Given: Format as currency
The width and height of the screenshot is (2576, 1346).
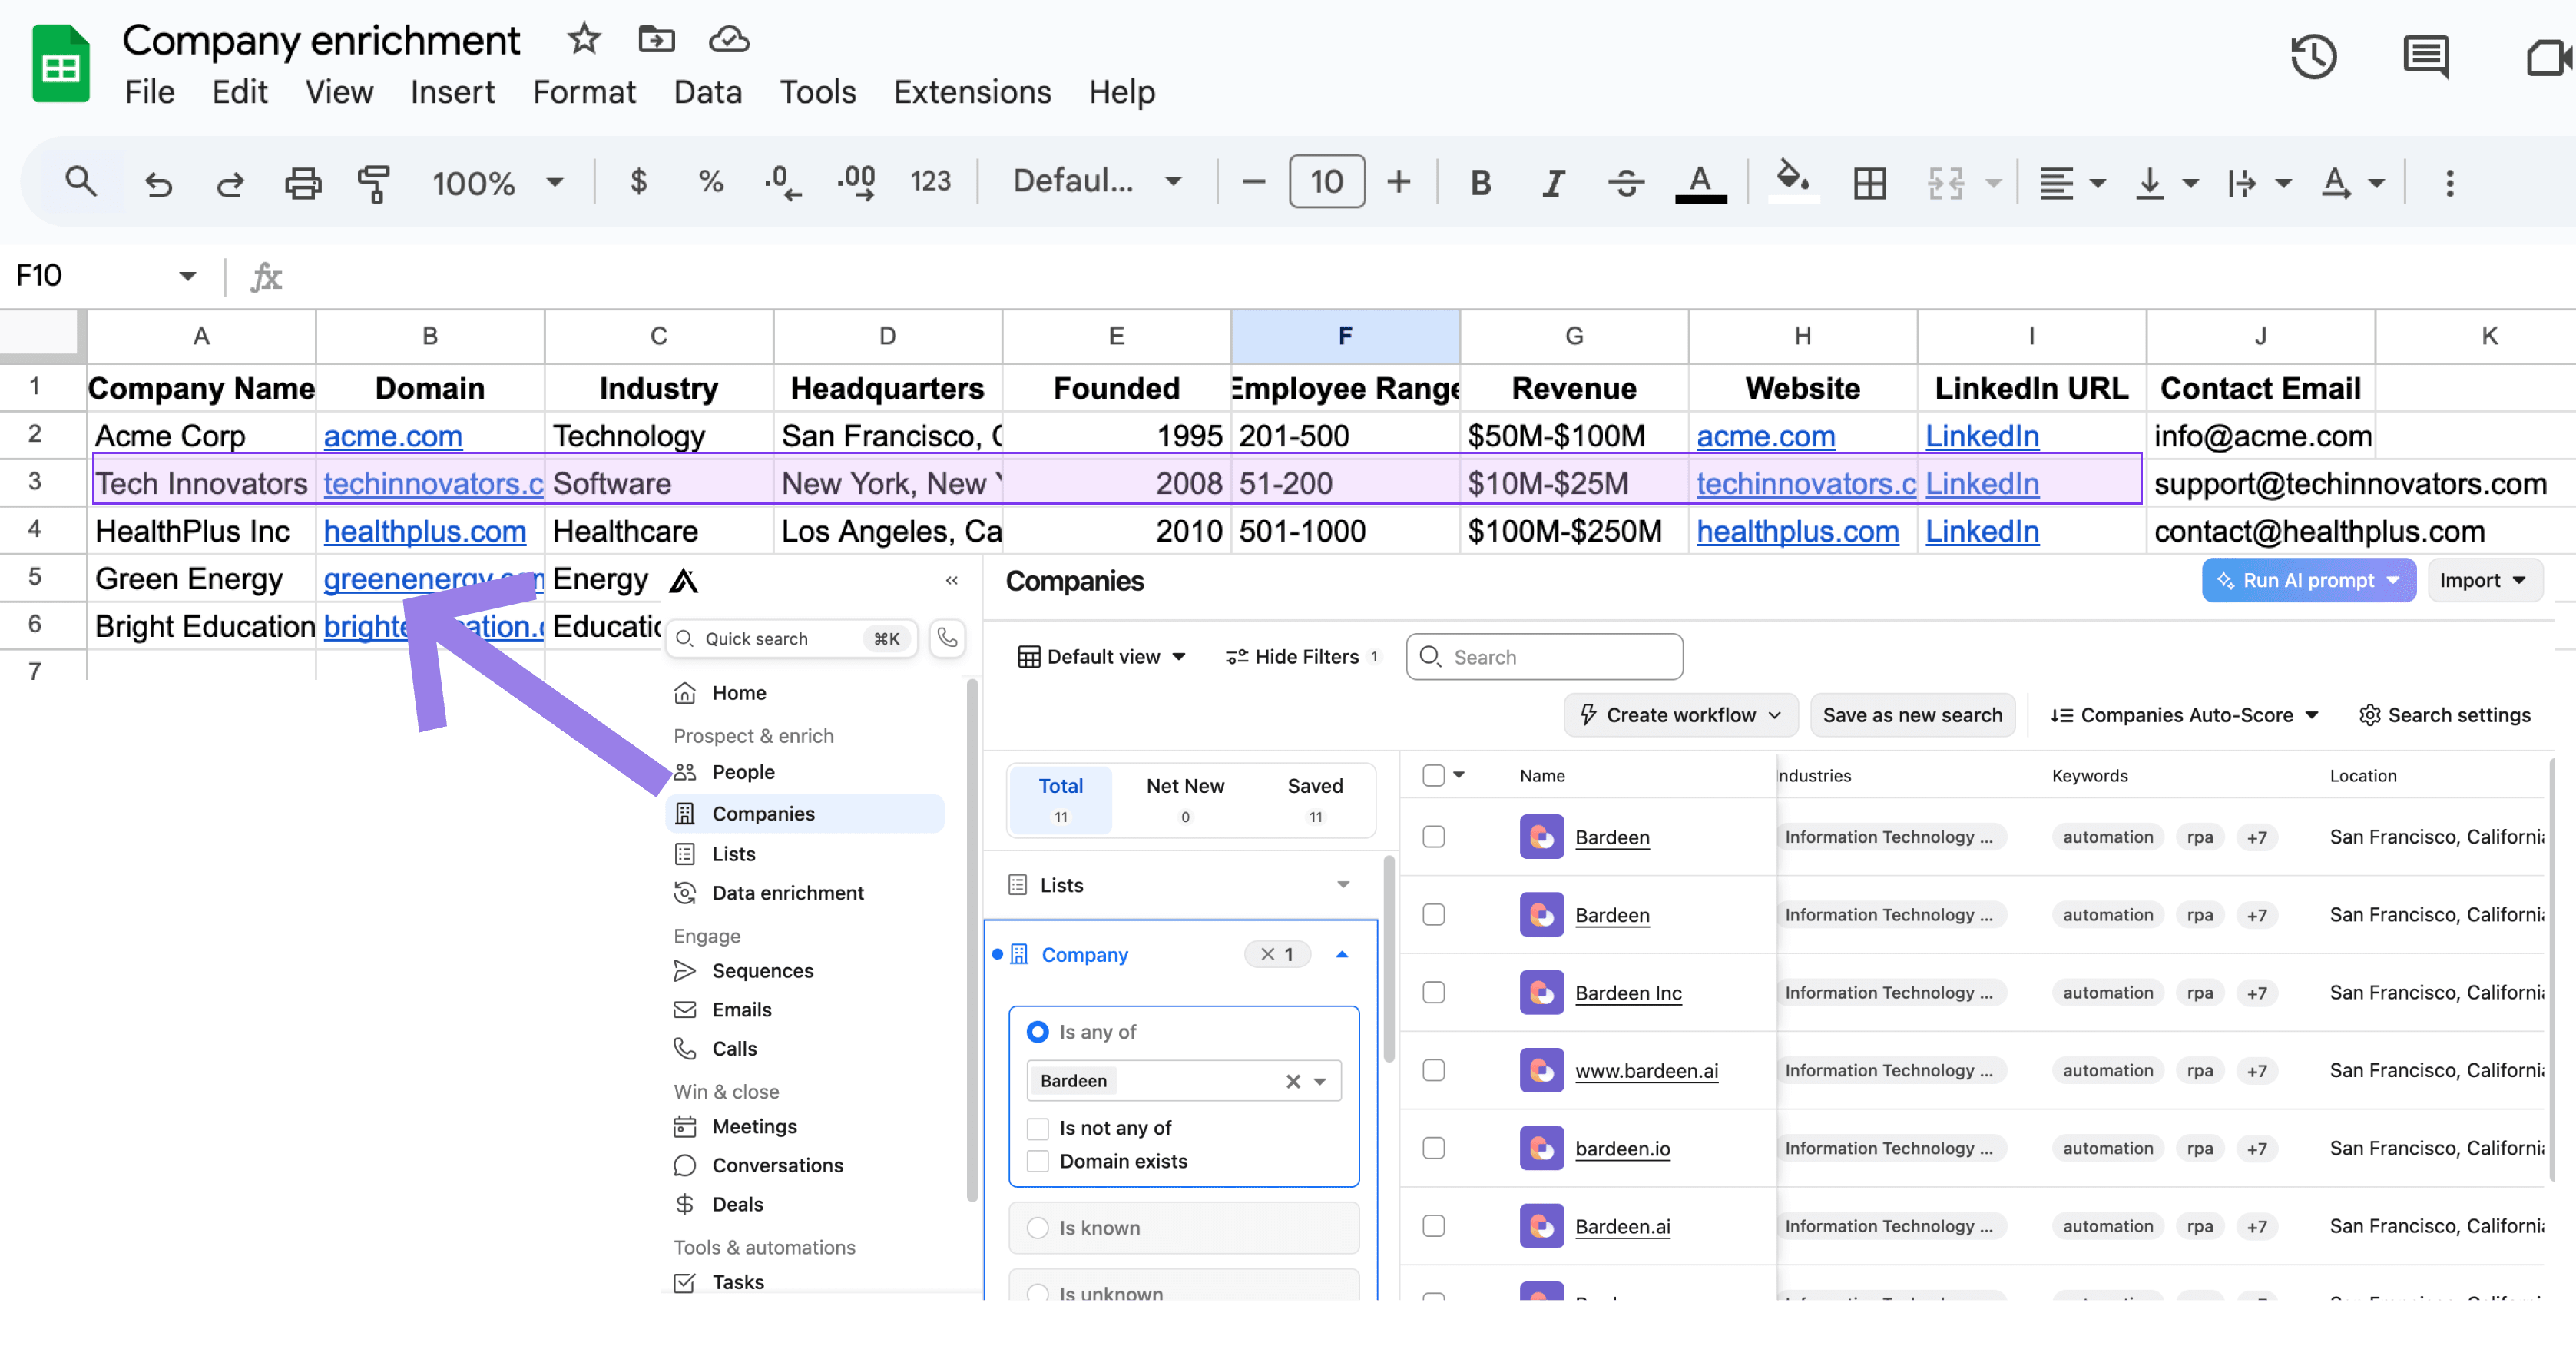Looking at the screenshot, I should (x=638, y=181).
